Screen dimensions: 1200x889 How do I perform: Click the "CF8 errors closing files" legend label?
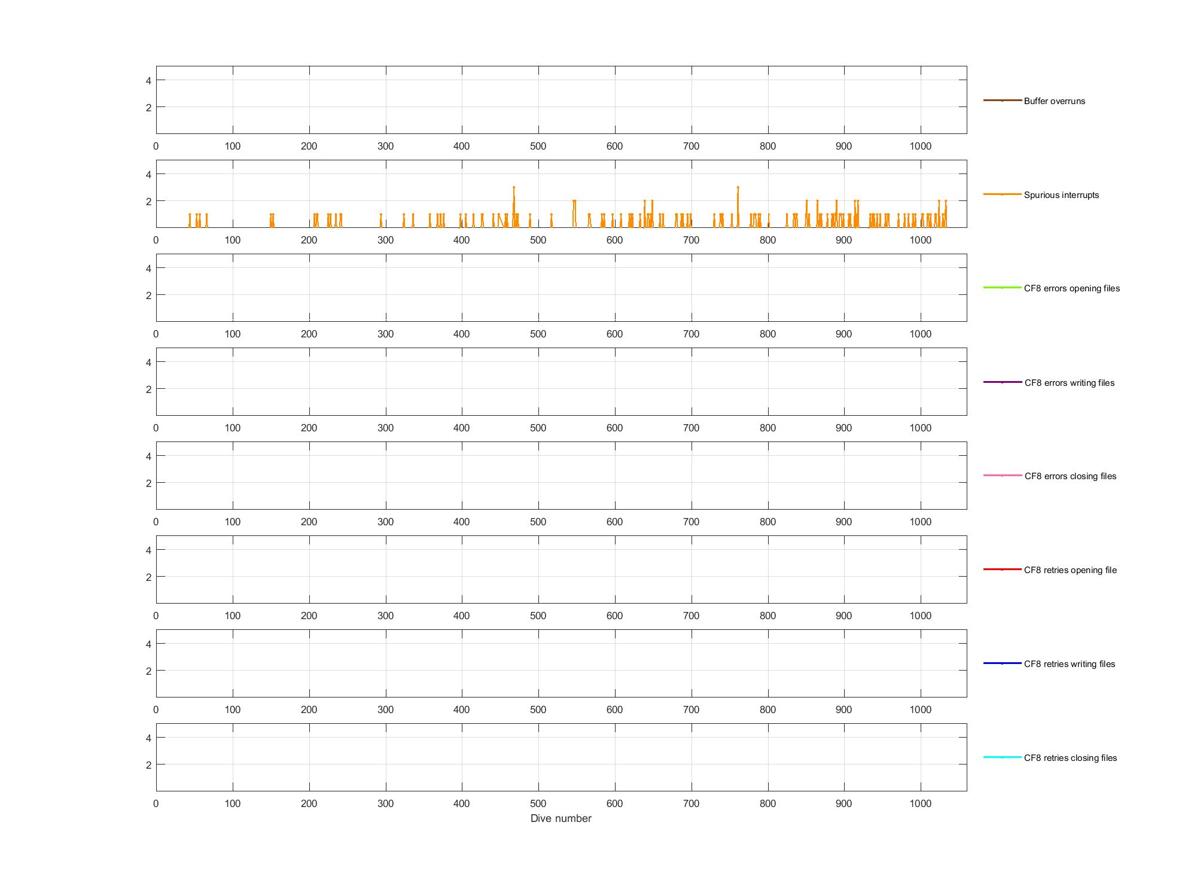point(1070,476)
